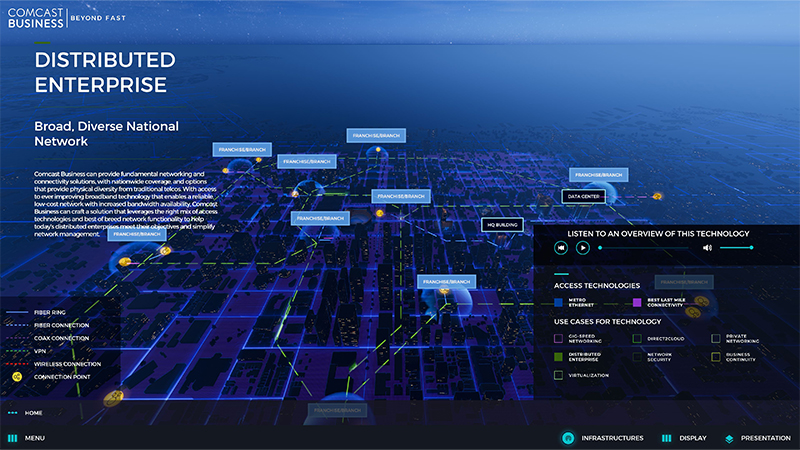Click the Beyond Fast tagline
Viewport: 800px width, 450px height.
[x=98, y=18]
